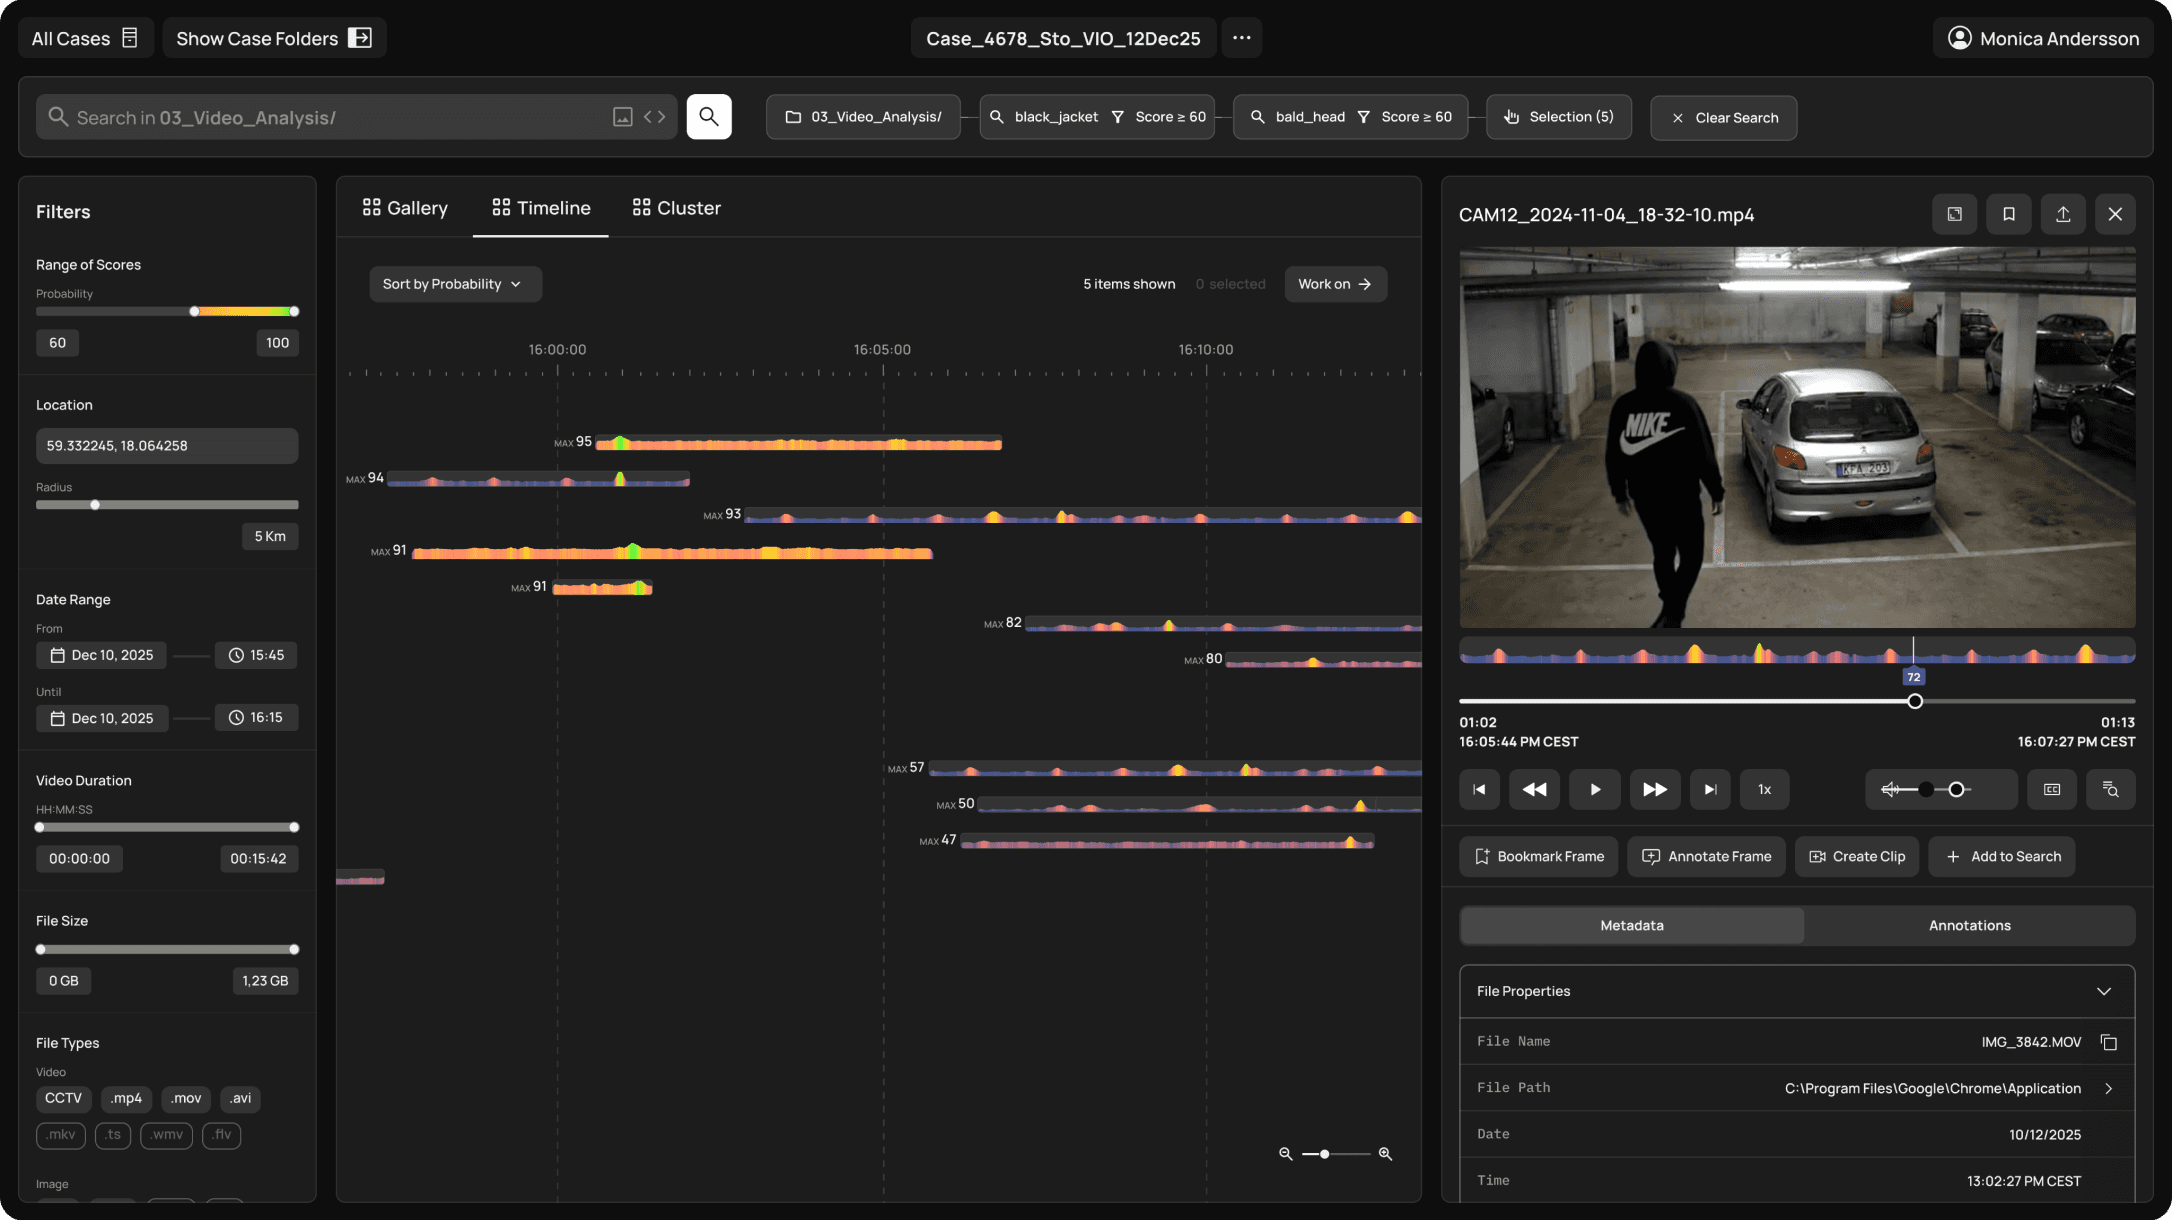Viewport: 2172px width, 1220px height.
Task: Expand the File Path chevron
Action: pos(2109,1088)
